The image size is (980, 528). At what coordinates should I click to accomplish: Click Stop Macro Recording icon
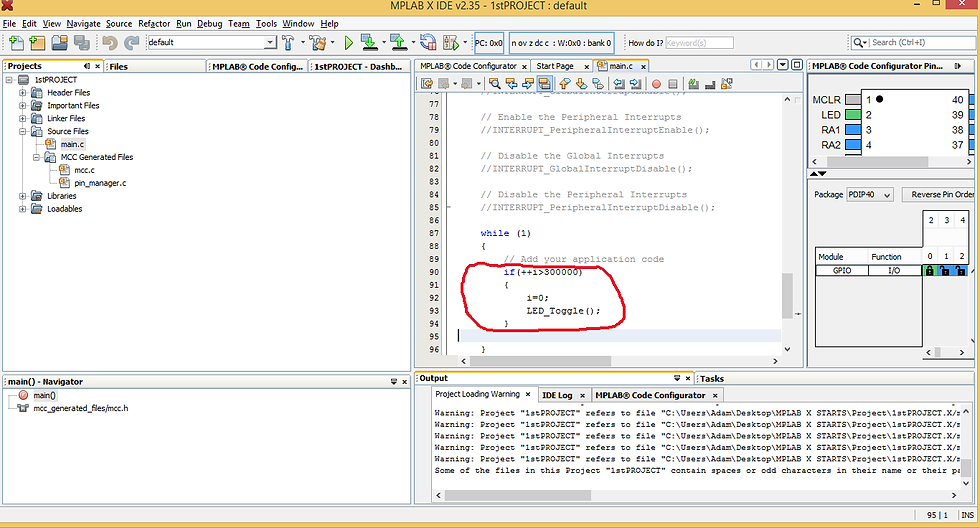(x=673, y=84)
